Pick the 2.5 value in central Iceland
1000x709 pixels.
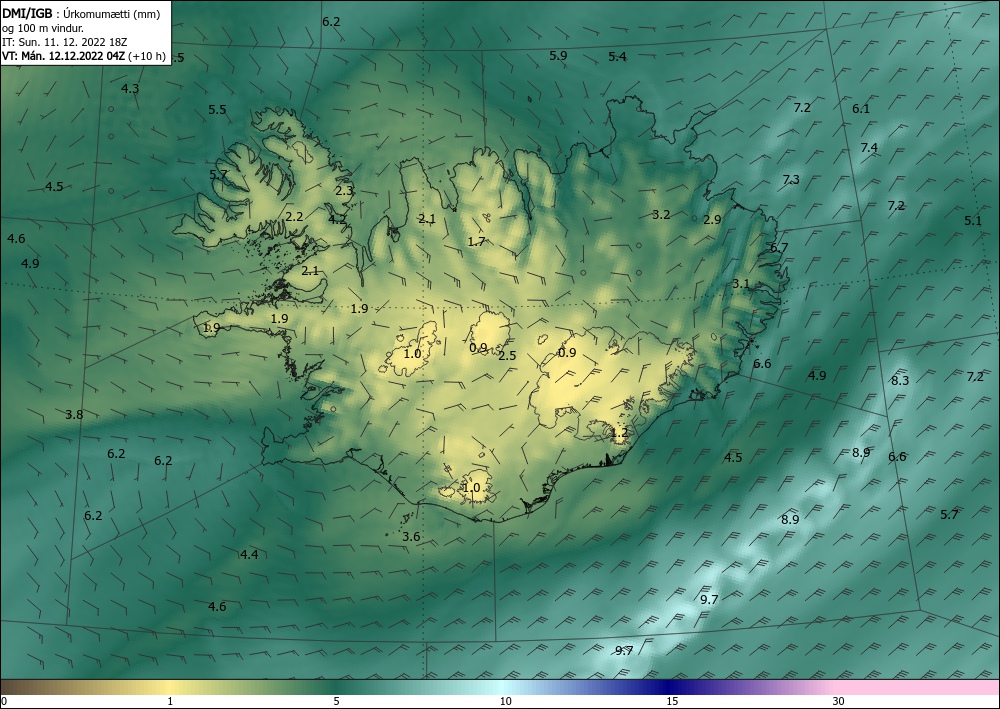click(x=507, y=356)
